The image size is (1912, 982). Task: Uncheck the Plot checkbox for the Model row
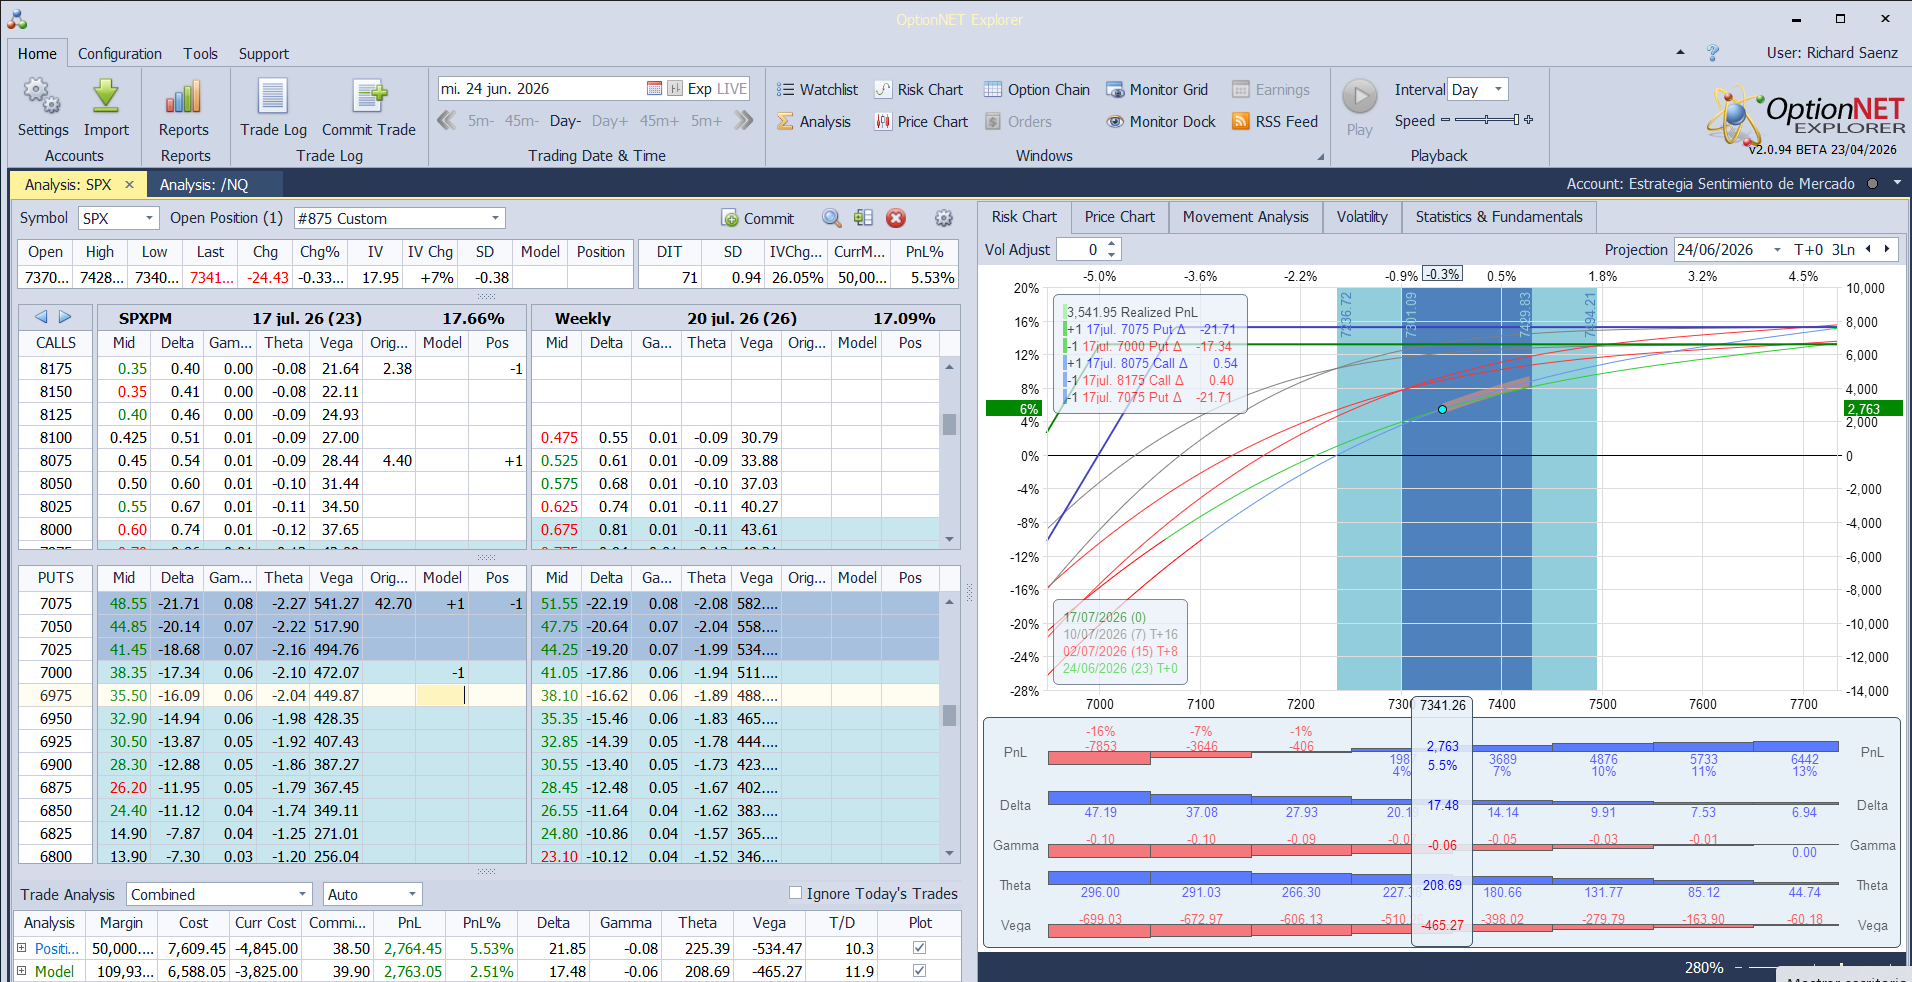coord(920,971)
